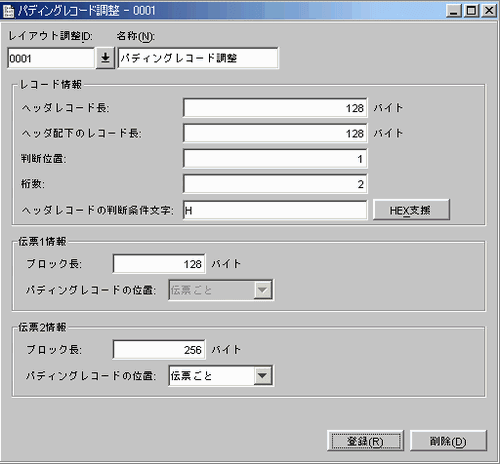500x464 pixels.
Task: Click the 判断位置: label
Action: tap(44, 159)
